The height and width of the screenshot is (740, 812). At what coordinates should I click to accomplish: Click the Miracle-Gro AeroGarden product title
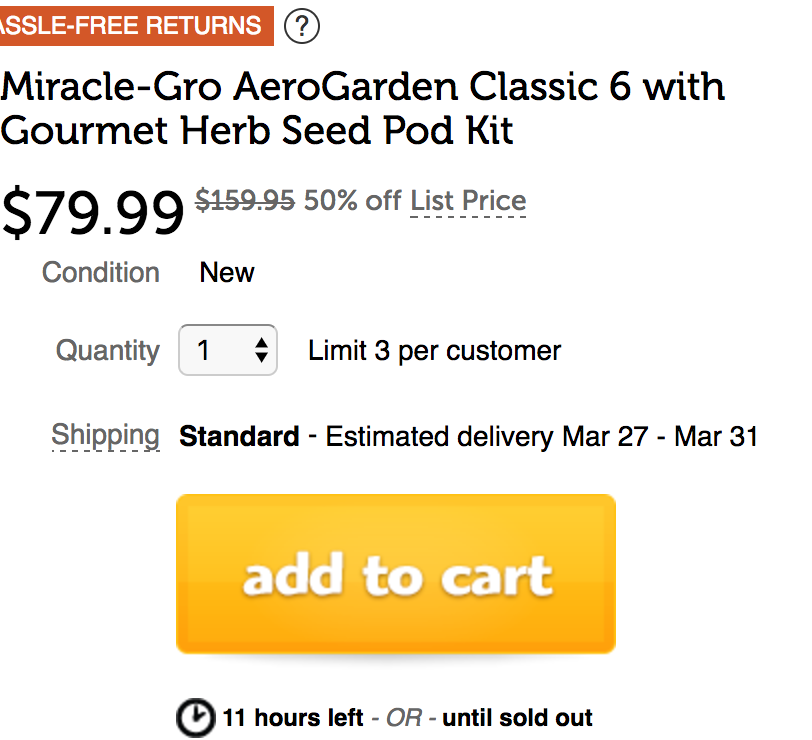[x=362, y=108]
